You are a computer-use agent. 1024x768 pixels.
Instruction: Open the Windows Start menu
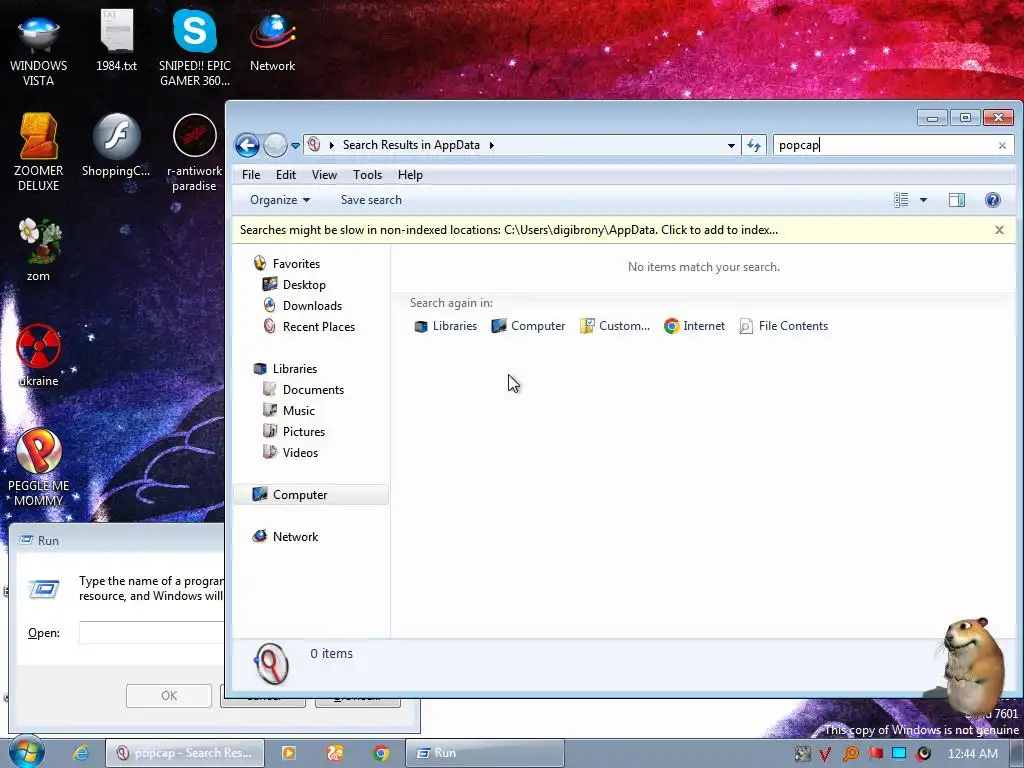[x=26, y=752]
